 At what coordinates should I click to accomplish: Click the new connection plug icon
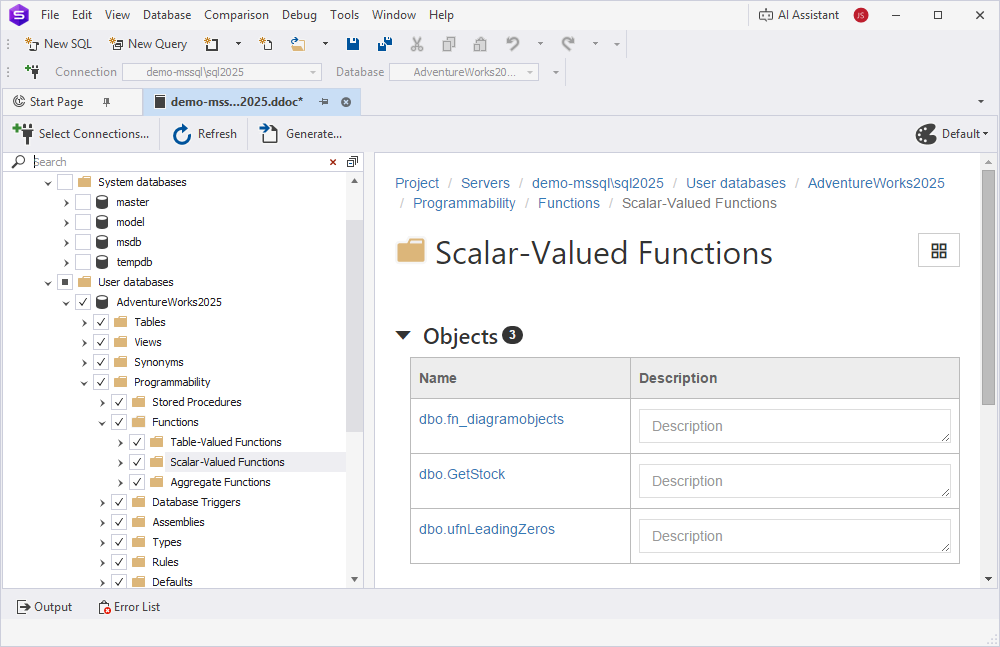click(x=31, y=71)
